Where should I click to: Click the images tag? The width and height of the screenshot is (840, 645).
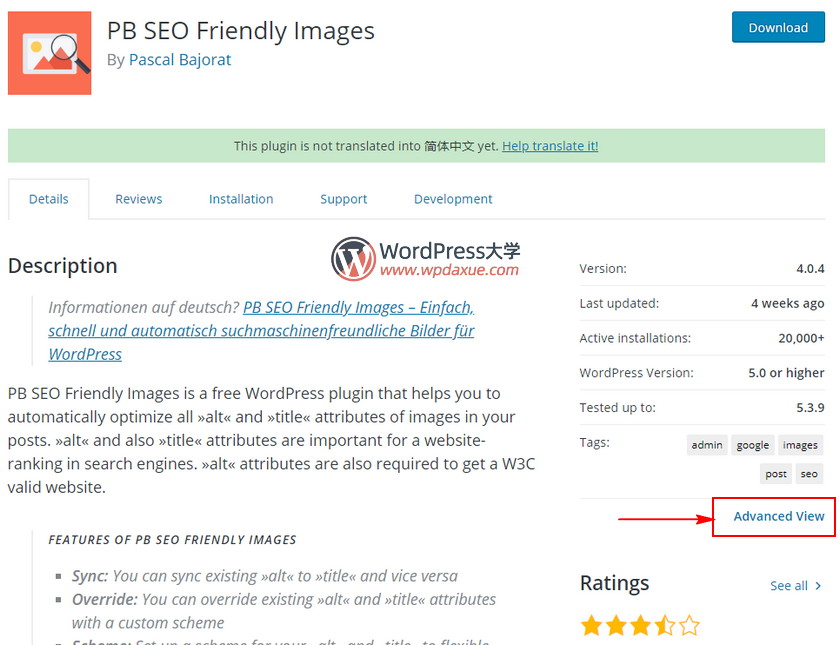click(800, 446)
